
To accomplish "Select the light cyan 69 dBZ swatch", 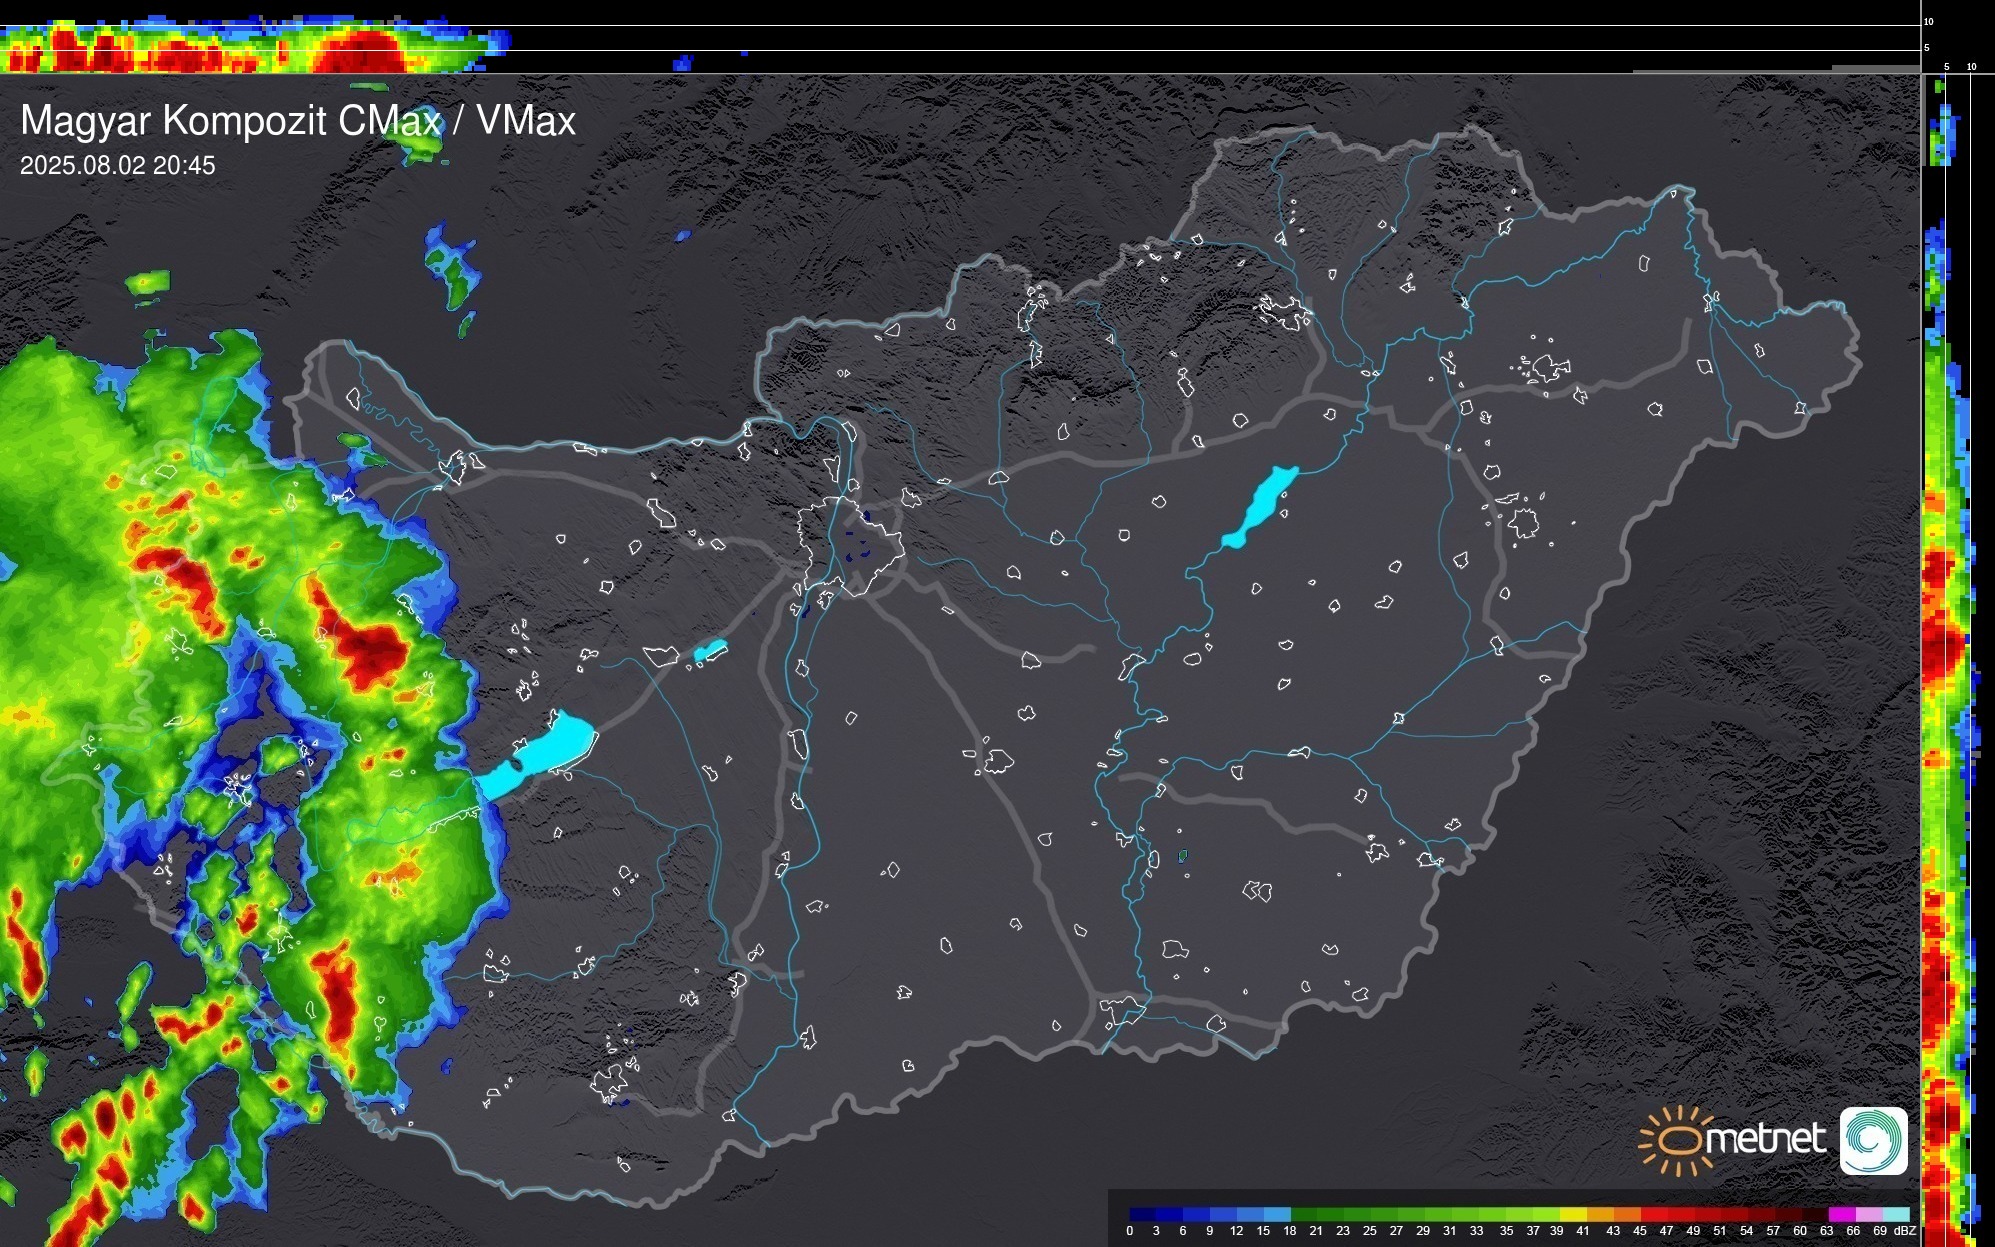I will pyautogui.click(x=1896, y=1215).
